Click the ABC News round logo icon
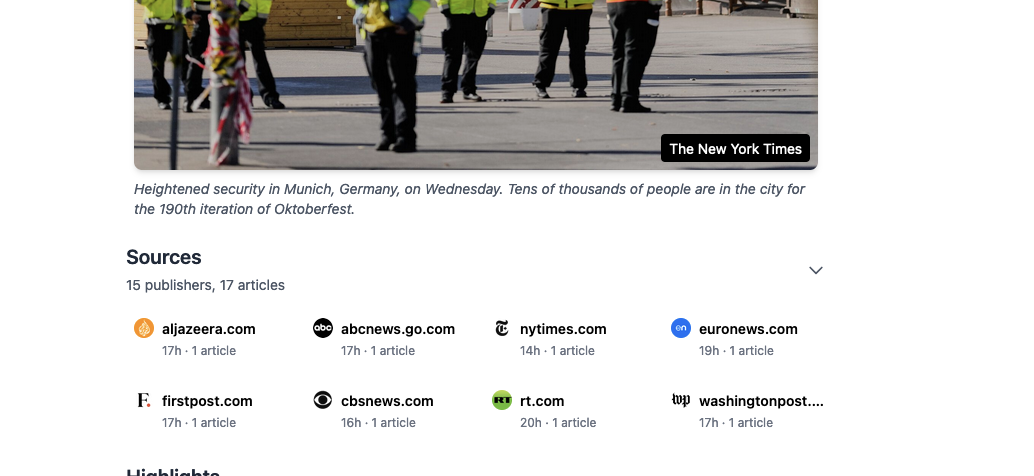Image resolution: width=1034 pixels, height=476 pixels. pos(322,328)
